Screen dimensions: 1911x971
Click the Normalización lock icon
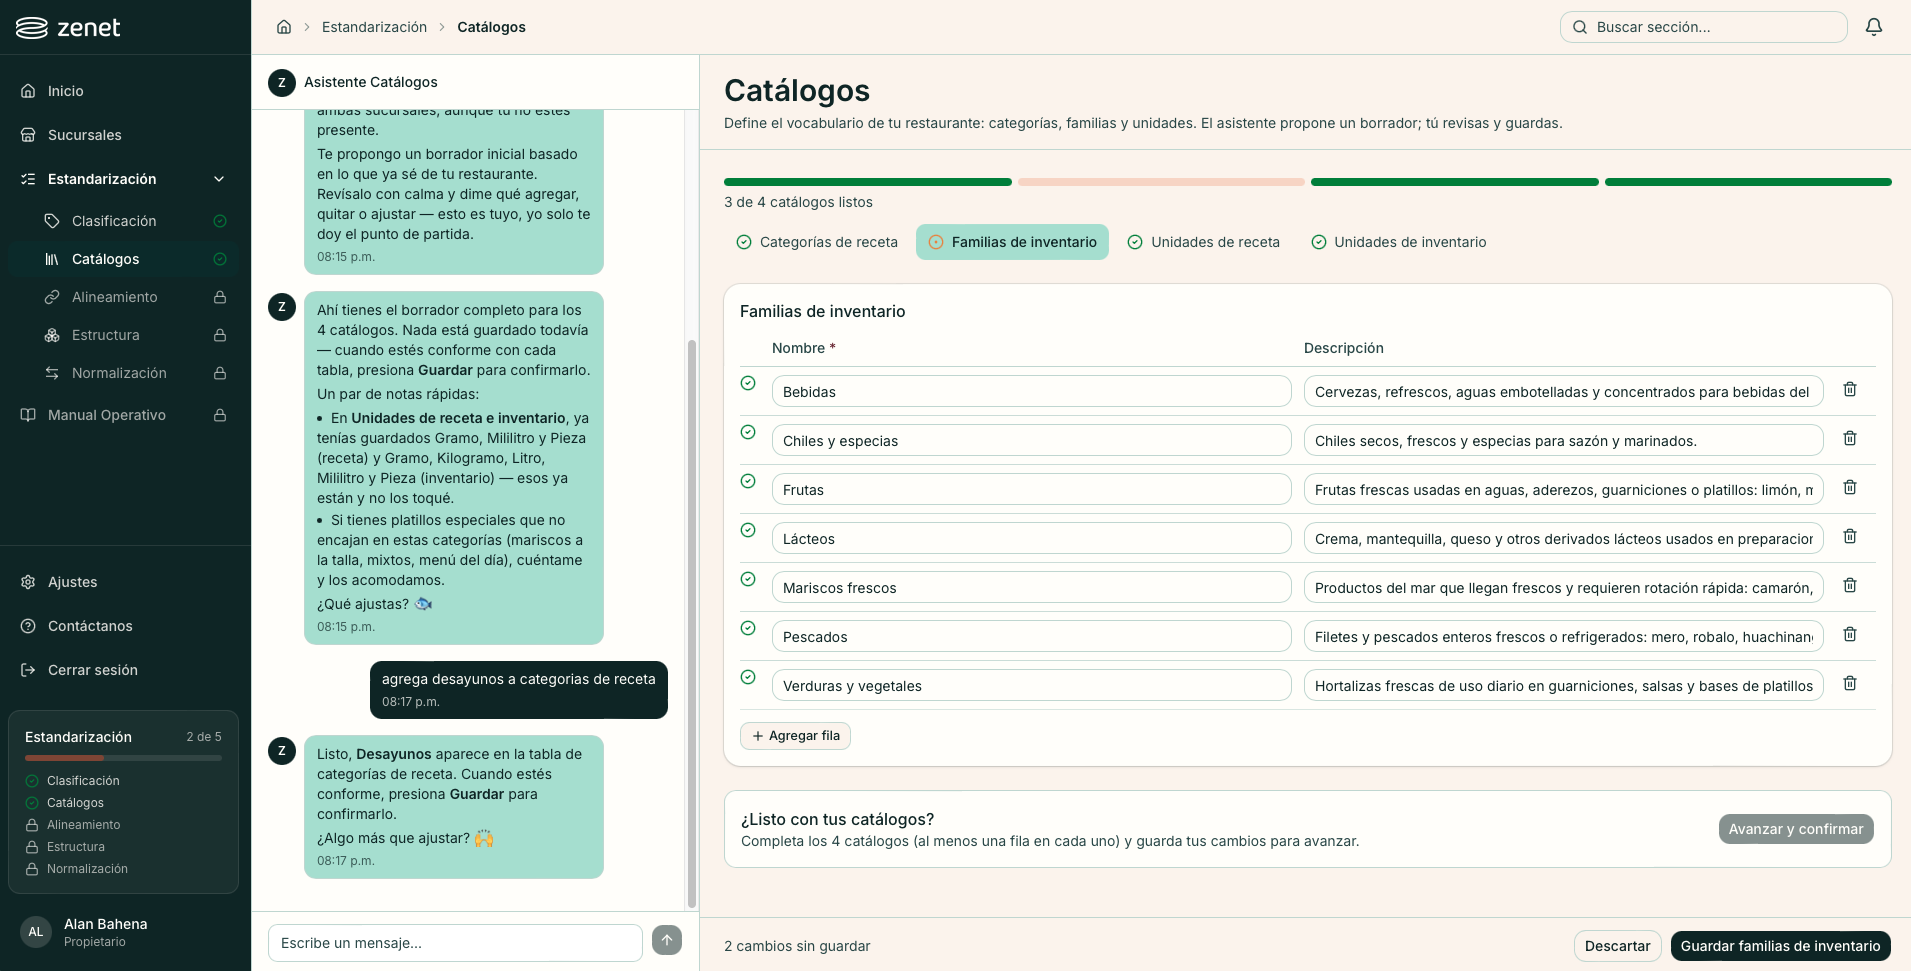(x=220, y=373)
